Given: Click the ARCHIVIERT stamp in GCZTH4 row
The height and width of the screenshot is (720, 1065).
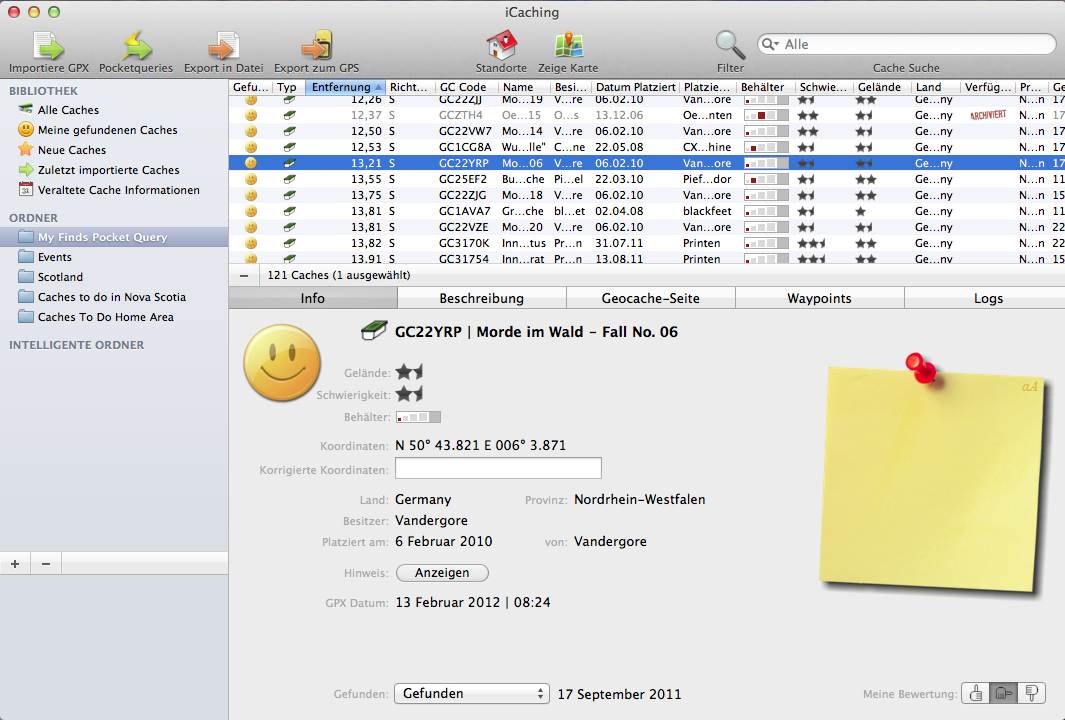Looking at the screenshot, I should 988,115.
